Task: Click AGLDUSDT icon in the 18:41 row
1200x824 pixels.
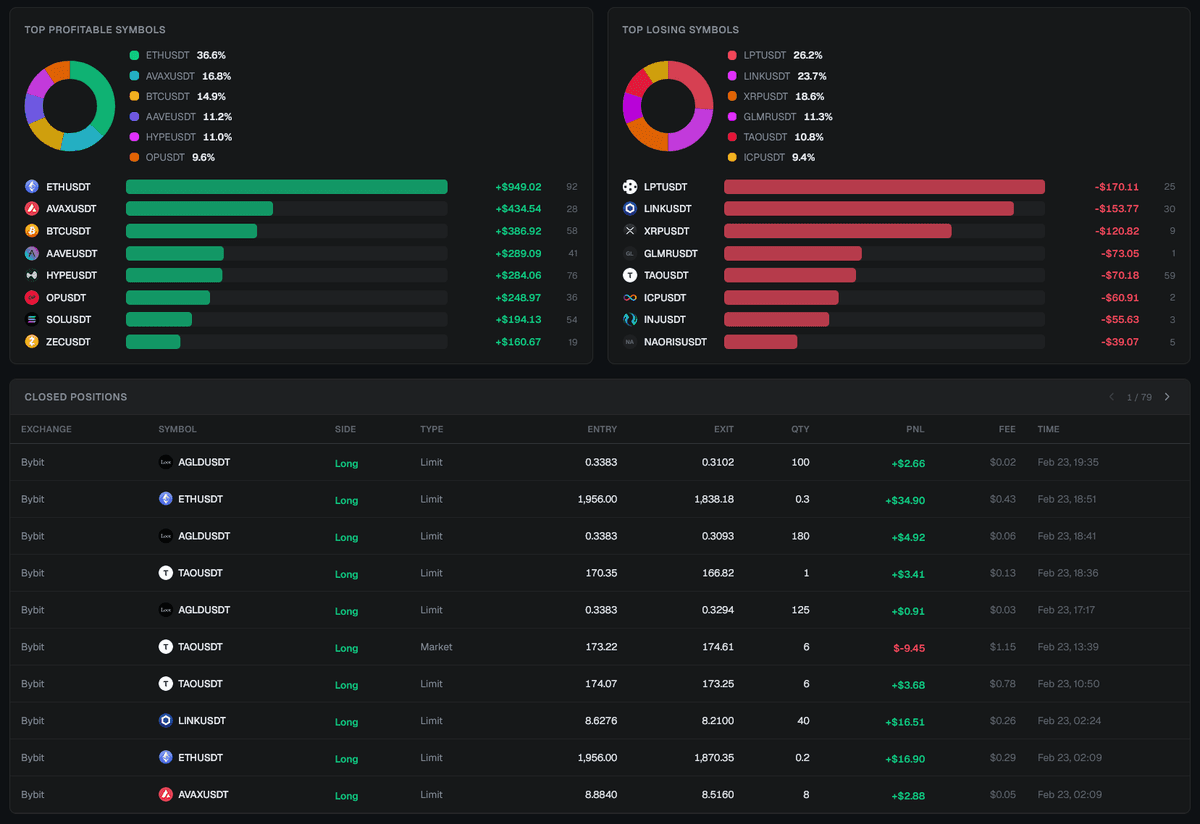Action: 166,536
